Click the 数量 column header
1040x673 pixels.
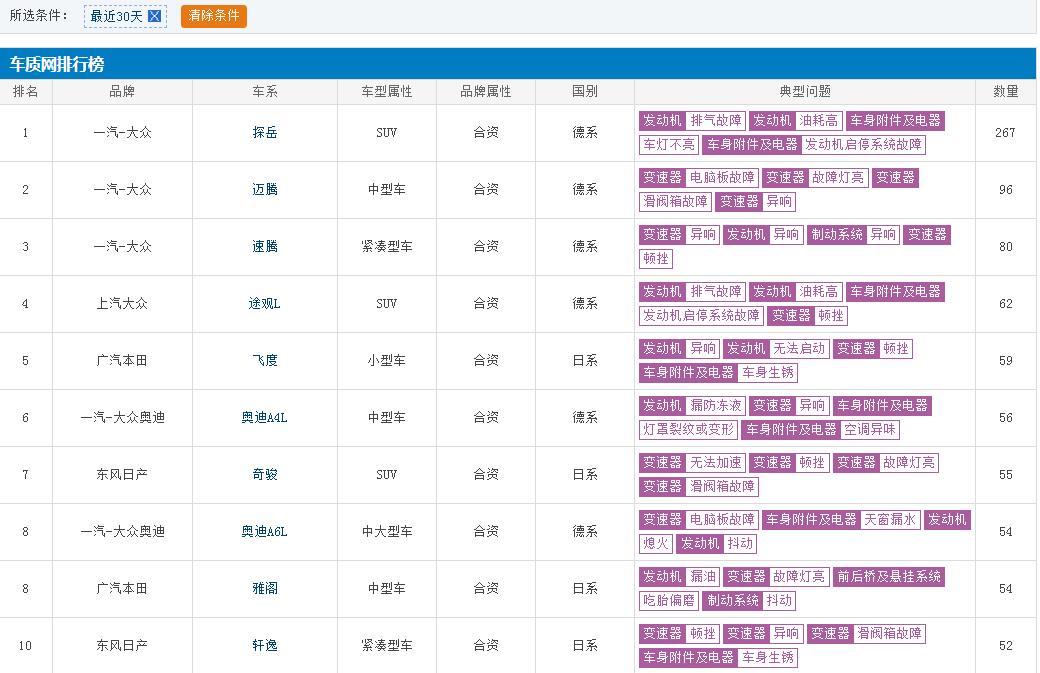point(1006,92)
